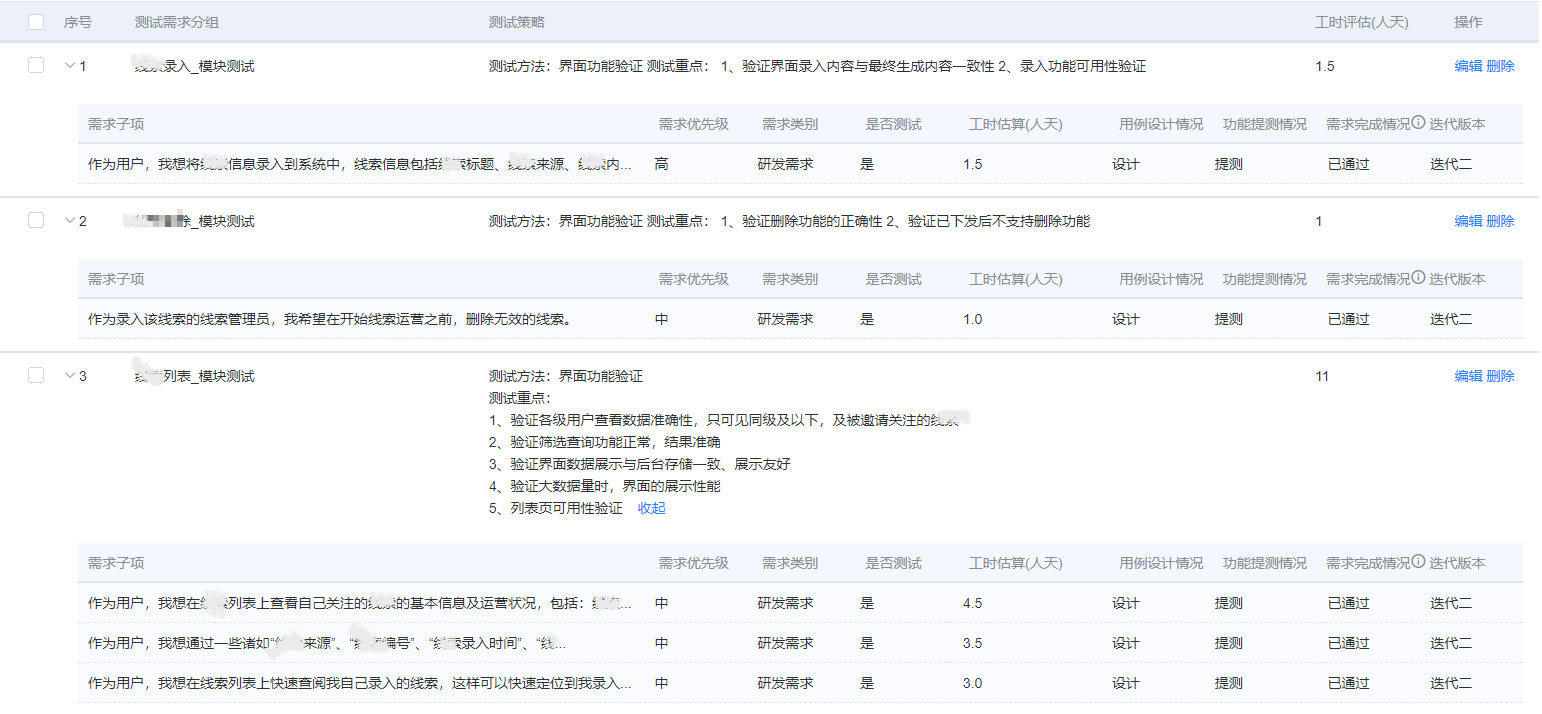Check the checkbox for row 3
Viewport: 1542px width, 714px height.
click(36, 375)
